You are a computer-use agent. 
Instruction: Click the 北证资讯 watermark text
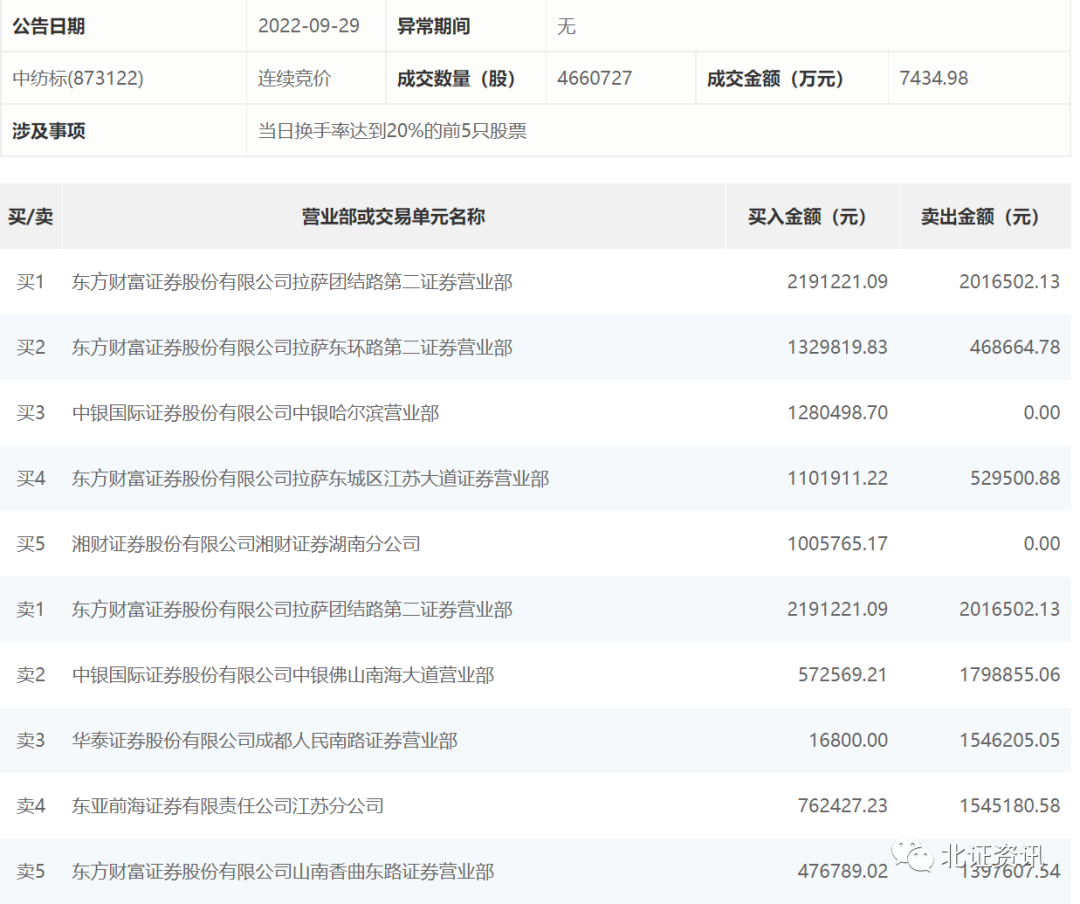(992, 857)
